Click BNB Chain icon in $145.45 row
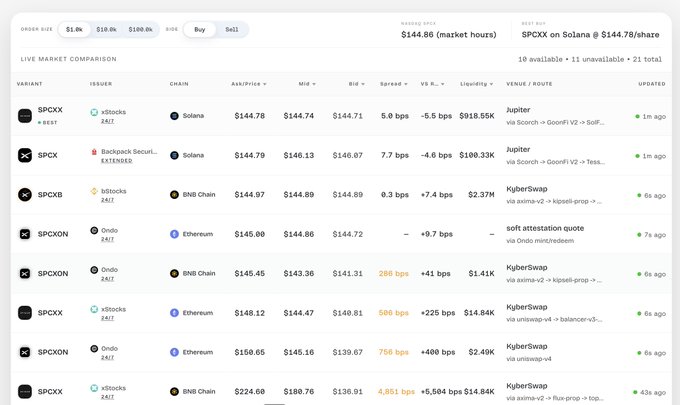This screenshot has height=405, width=680. pos(174,274)
